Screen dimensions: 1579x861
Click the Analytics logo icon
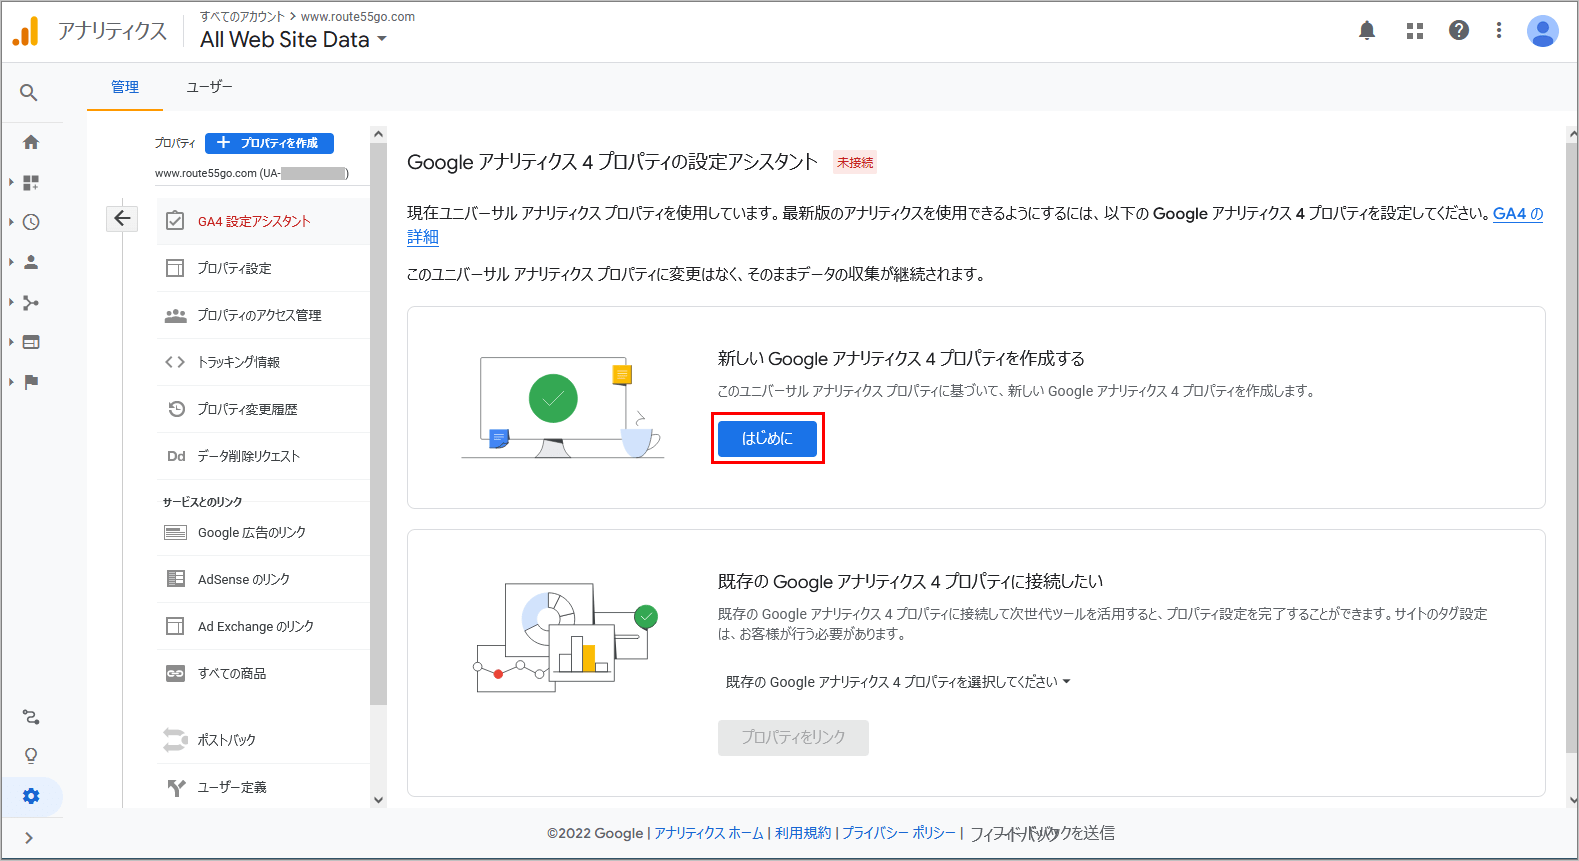click(x=25, y=31)
